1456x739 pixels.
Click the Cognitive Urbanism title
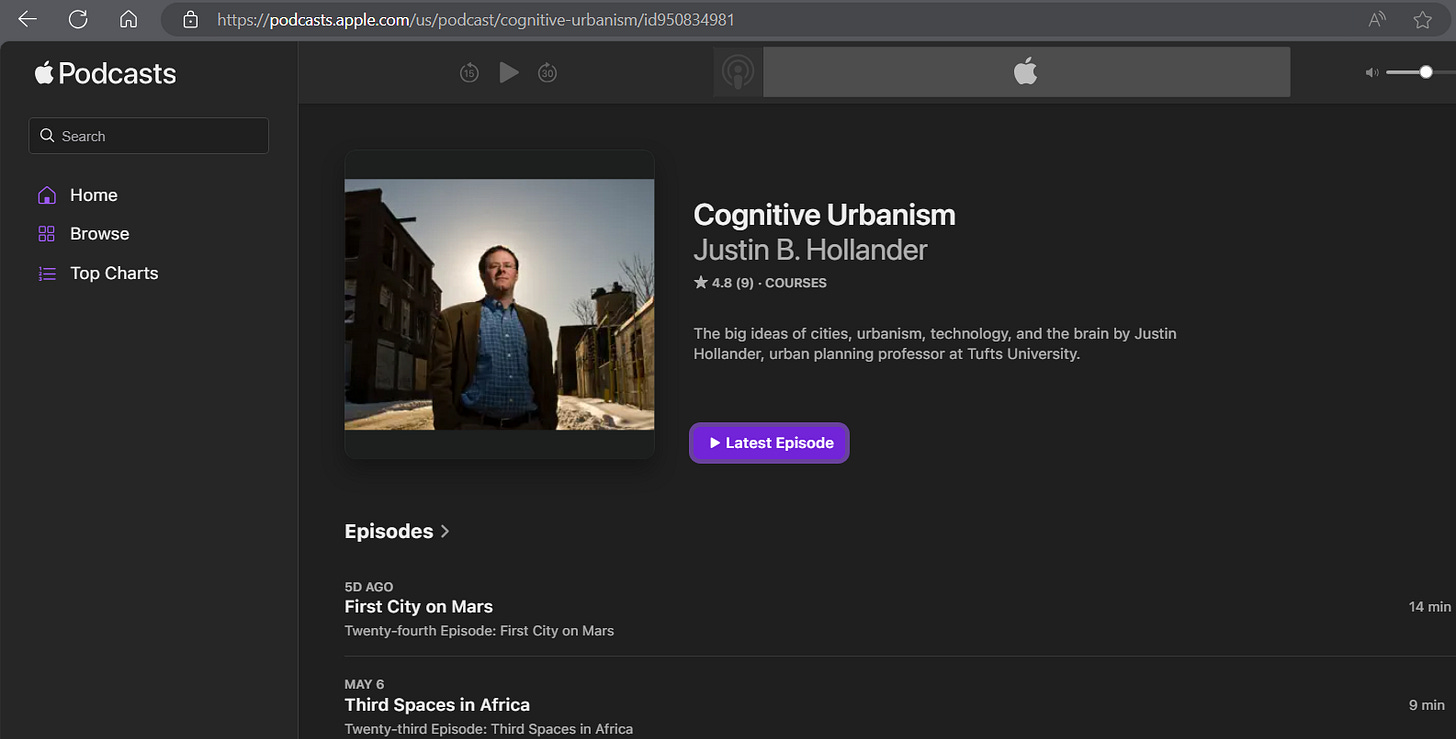824,215
